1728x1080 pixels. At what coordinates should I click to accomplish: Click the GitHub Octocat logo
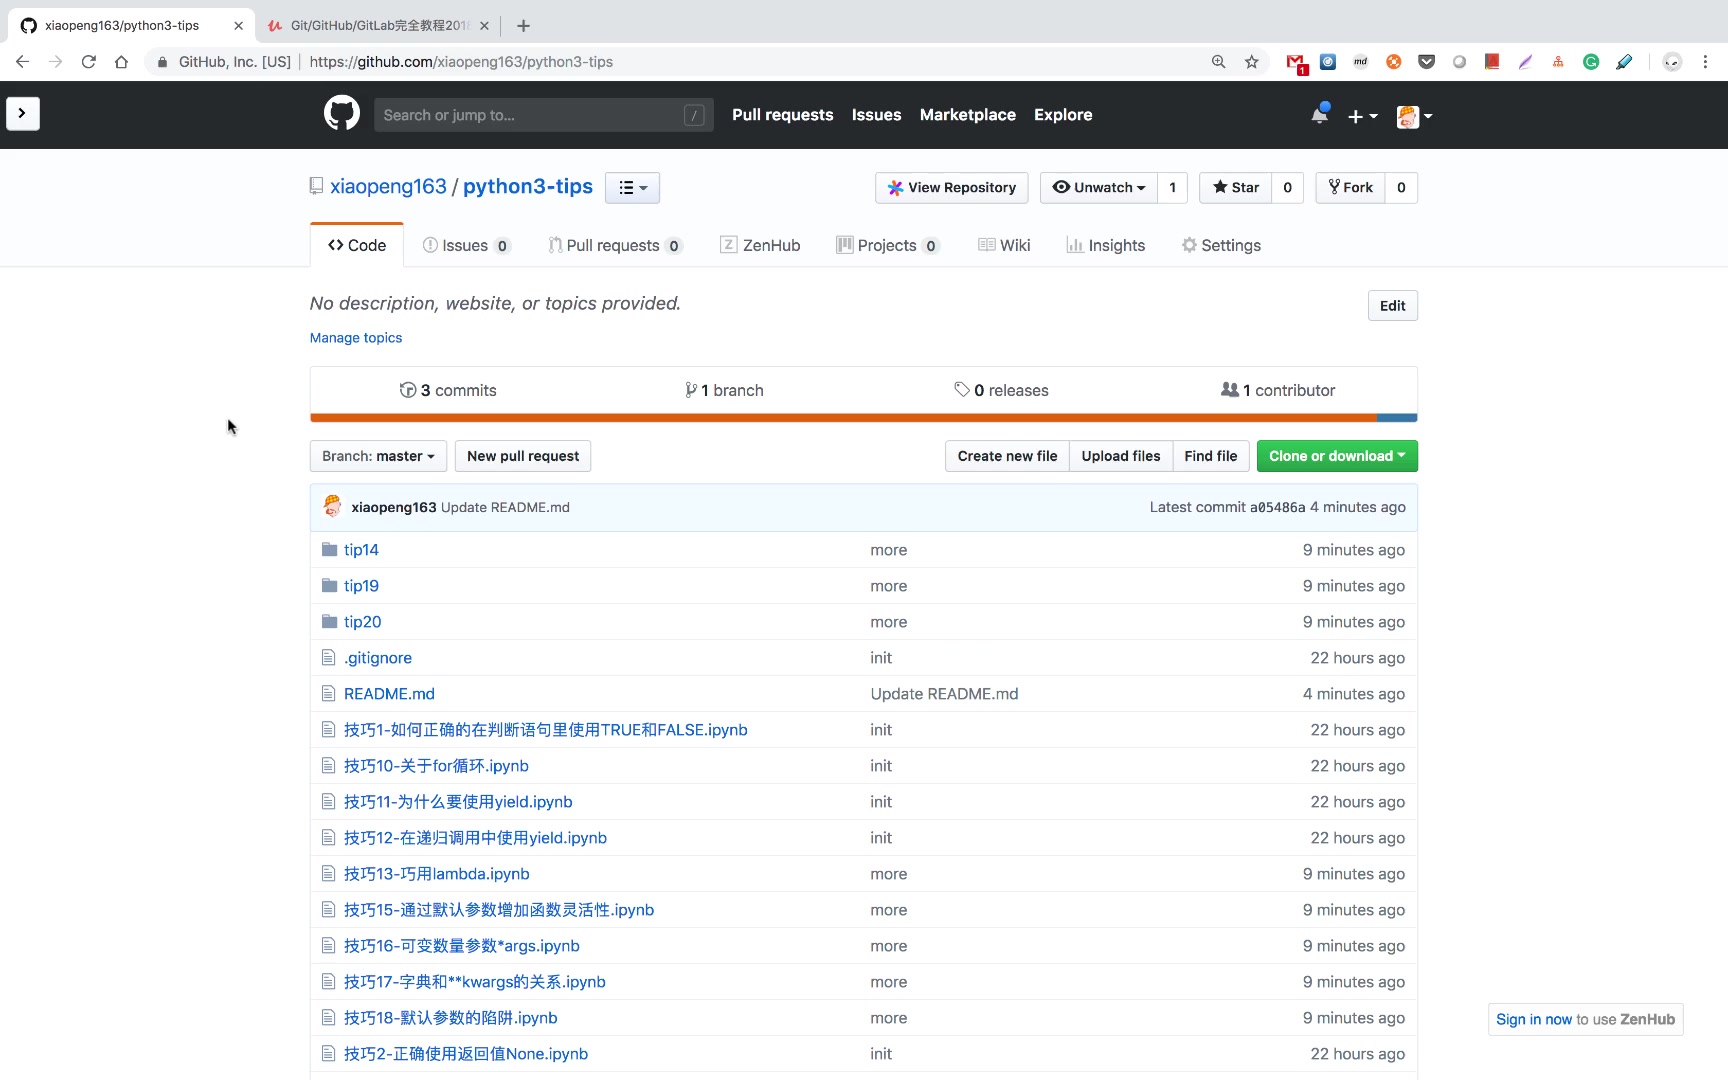tap(341, 114)
